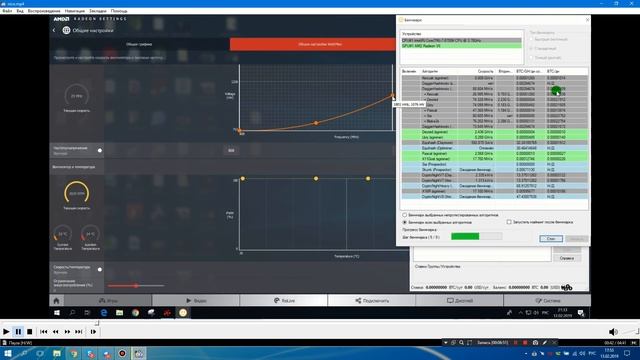Select the CPU device row in benchmark
The width and height of the screenshot is (640, 360).
pyautogui.click(x=461, y=40)
